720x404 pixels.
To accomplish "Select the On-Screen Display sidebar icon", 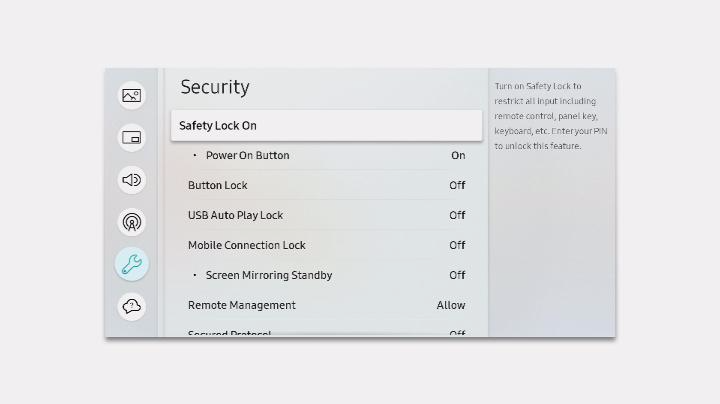I will [132, 138].
